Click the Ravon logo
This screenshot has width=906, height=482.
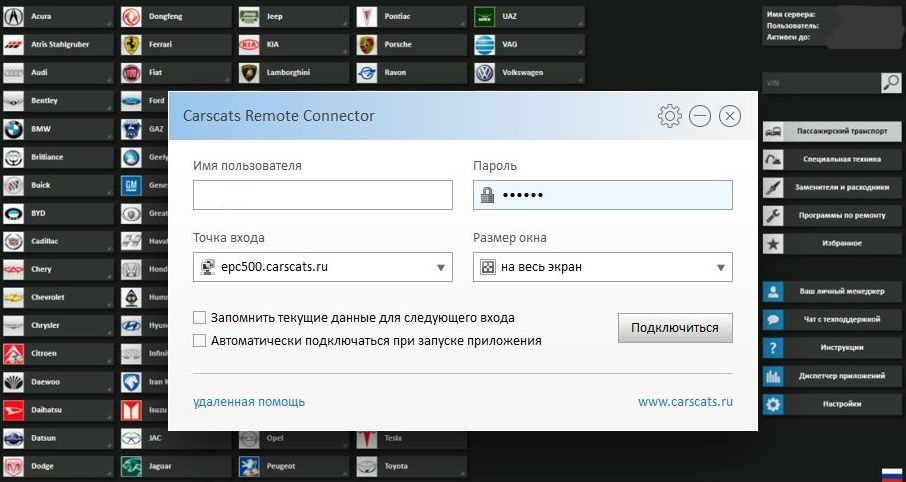[367, 73]
